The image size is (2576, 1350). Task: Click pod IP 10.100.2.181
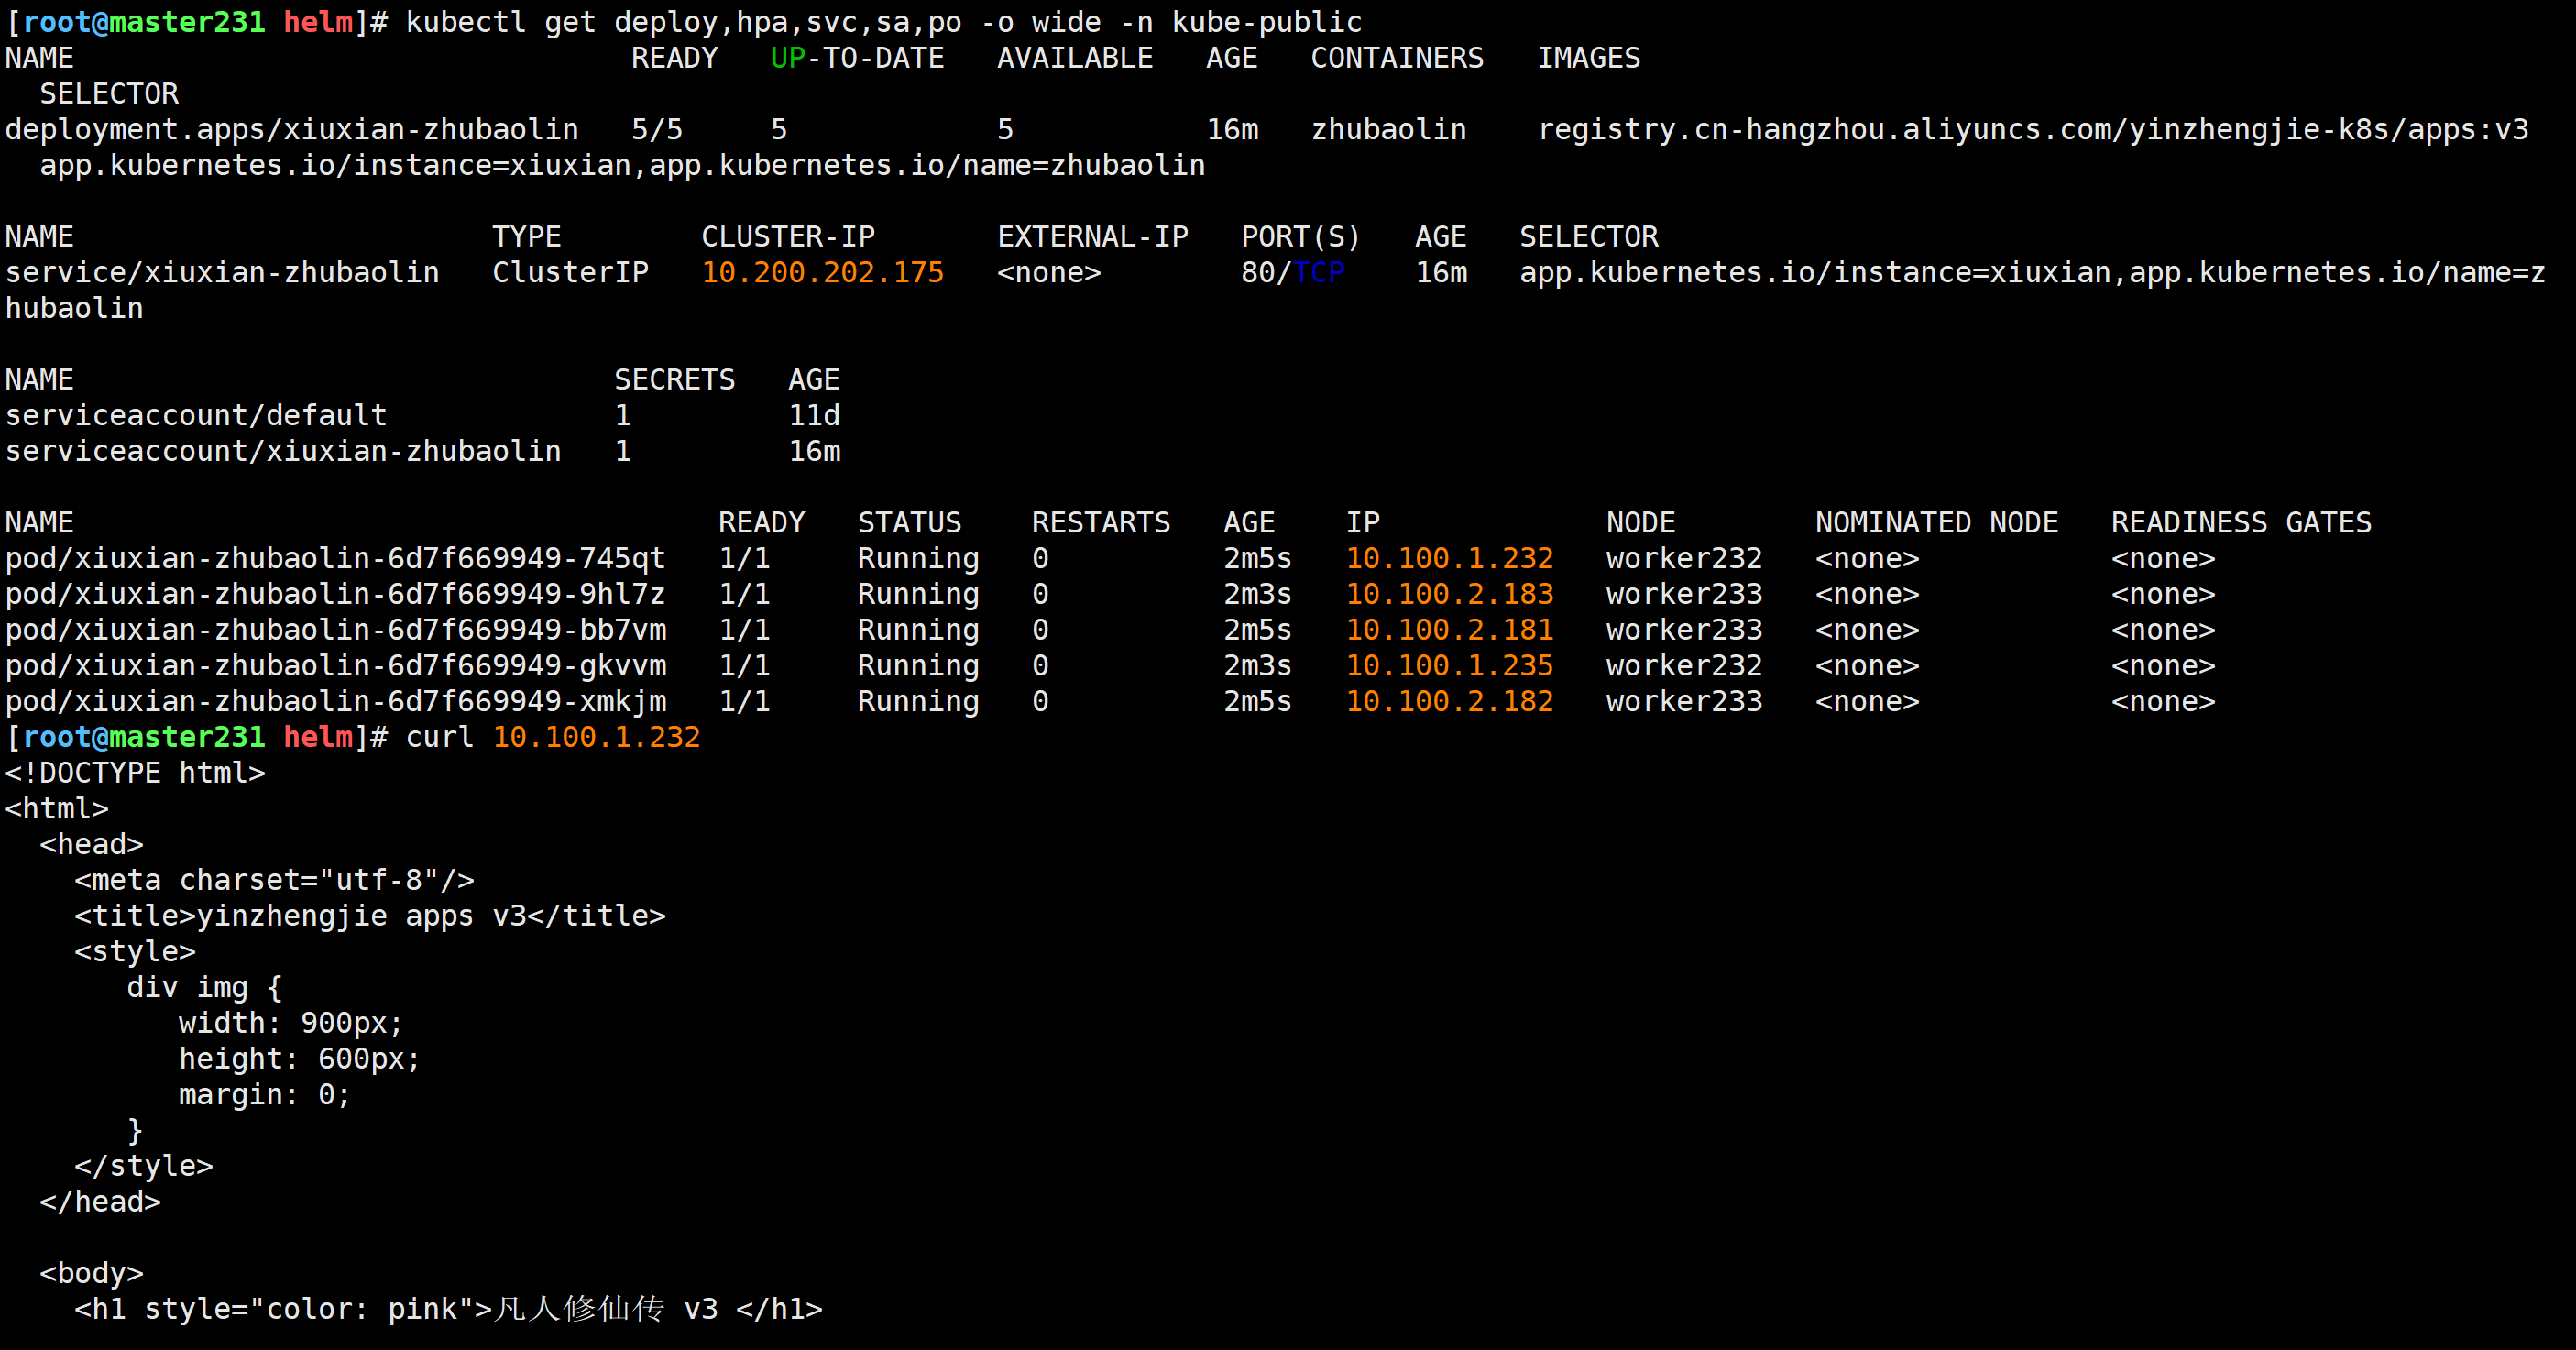pyautogui.click(x=1449, y=630)
